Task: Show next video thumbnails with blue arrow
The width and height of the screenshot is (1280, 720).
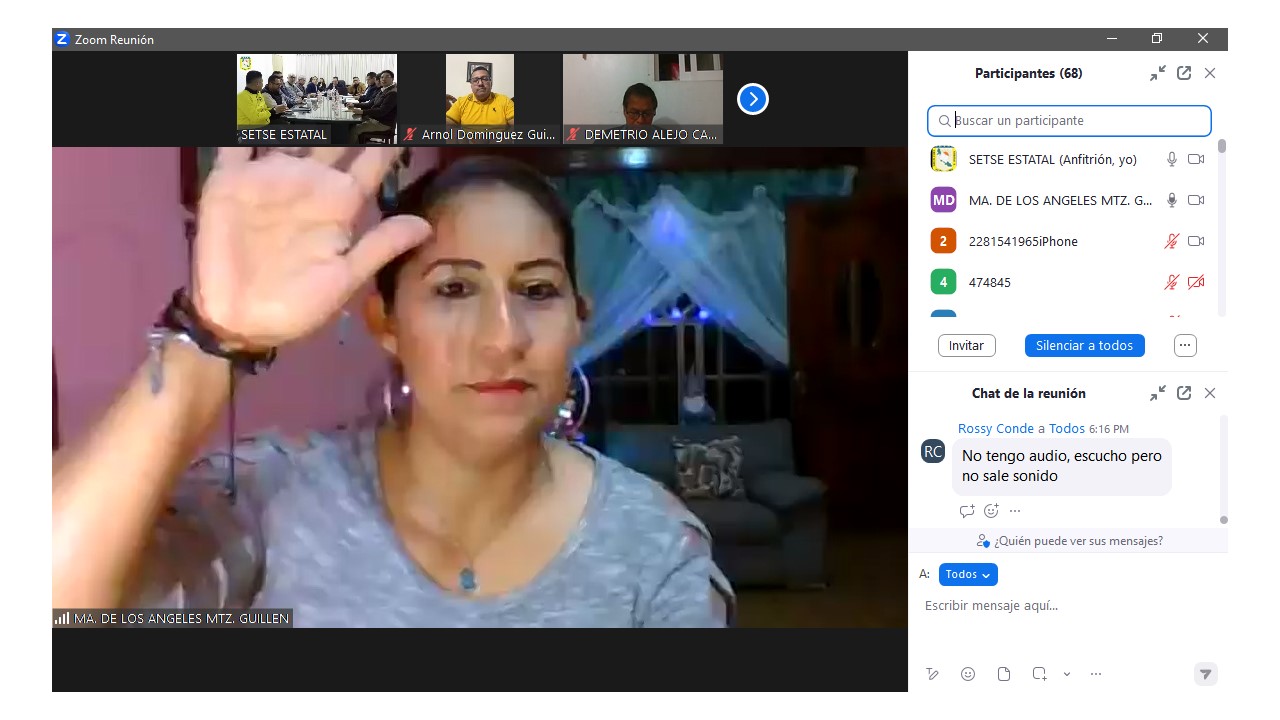Action: coord(753,99)
